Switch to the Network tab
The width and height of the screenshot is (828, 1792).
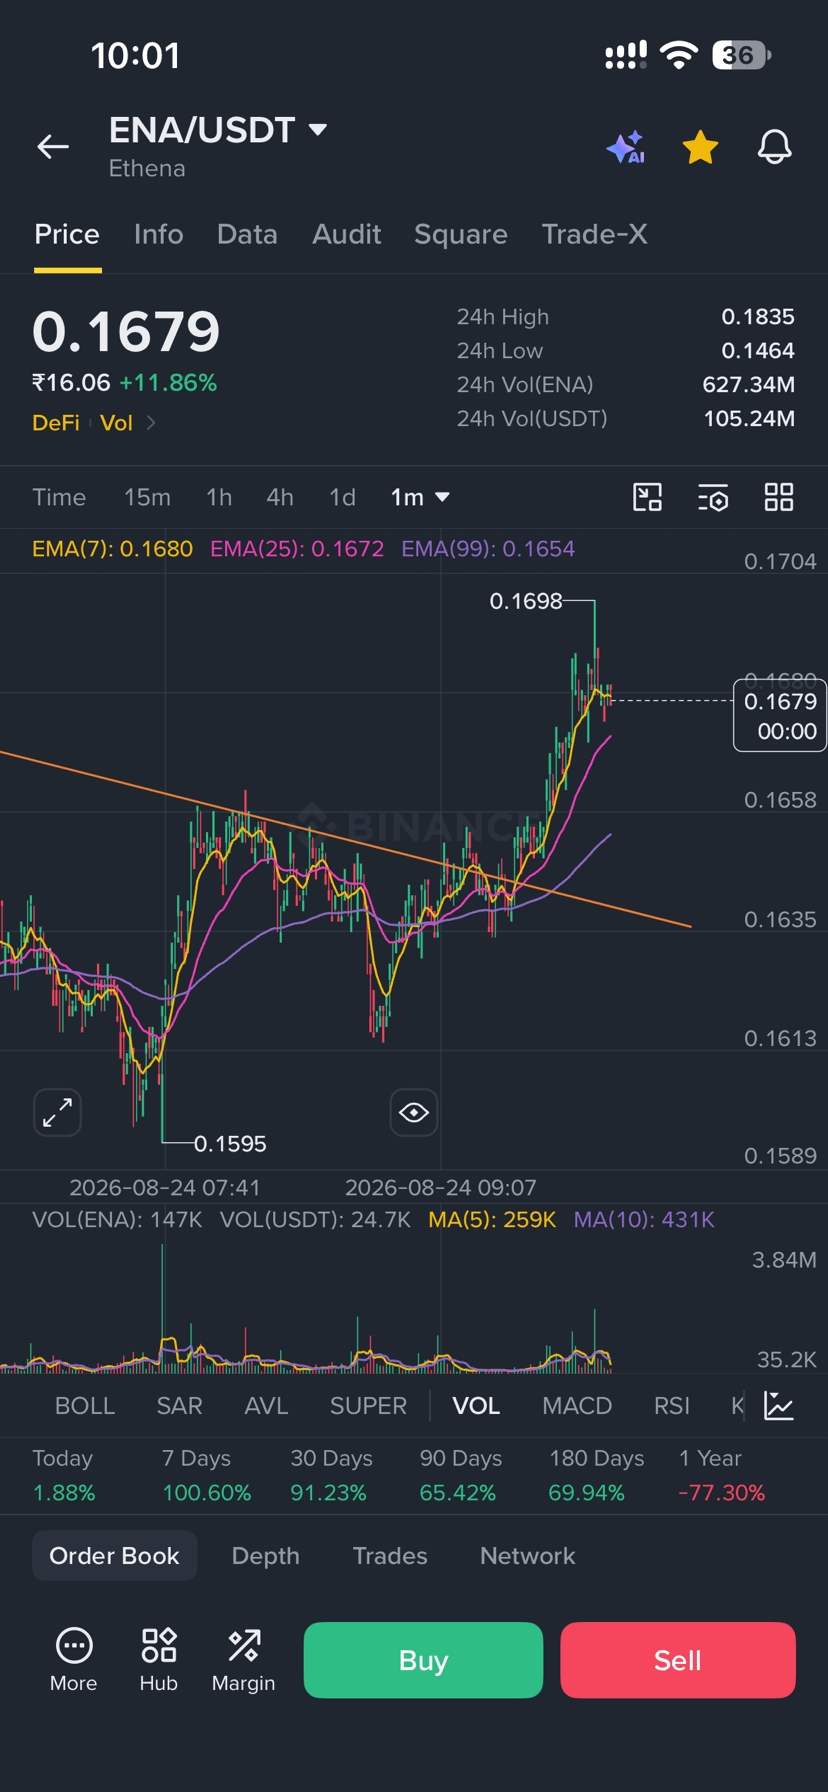(528, 1556)
